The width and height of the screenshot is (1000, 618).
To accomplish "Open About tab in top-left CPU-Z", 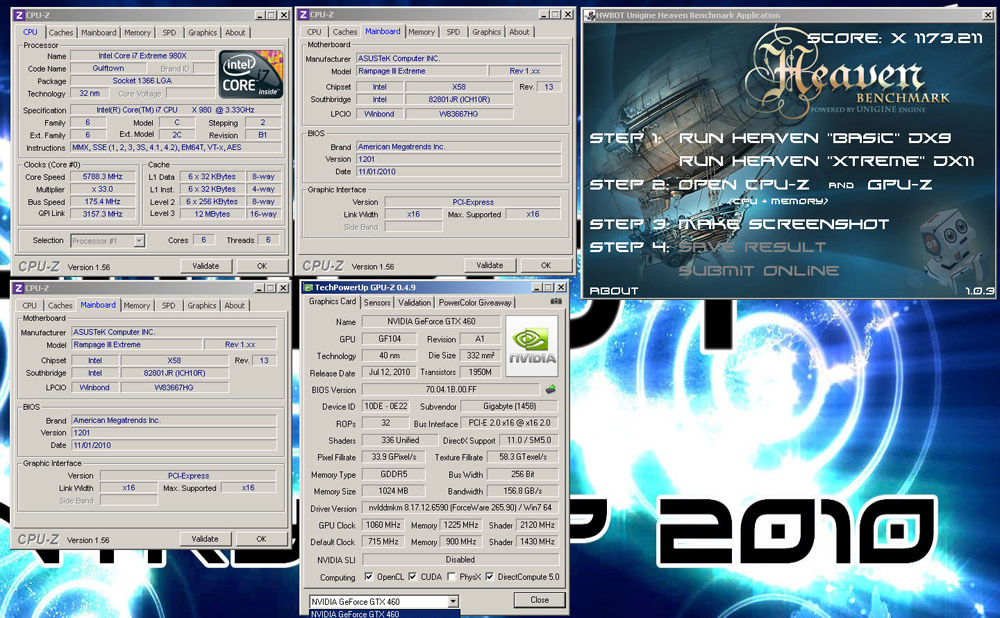I will tap(235, 33).
